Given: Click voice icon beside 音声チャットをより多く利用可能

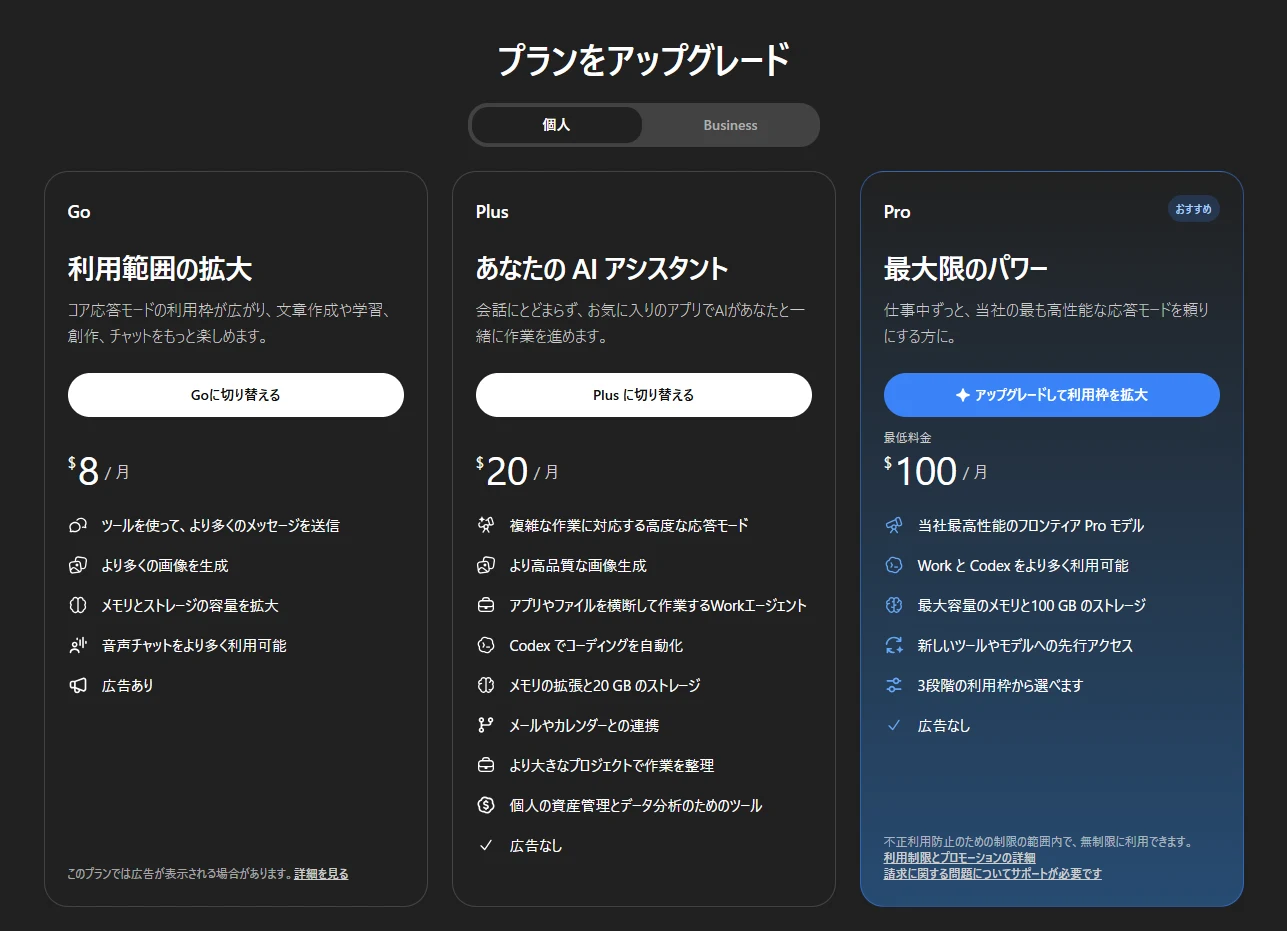Looking at the screenshot, I should (78, 645).
